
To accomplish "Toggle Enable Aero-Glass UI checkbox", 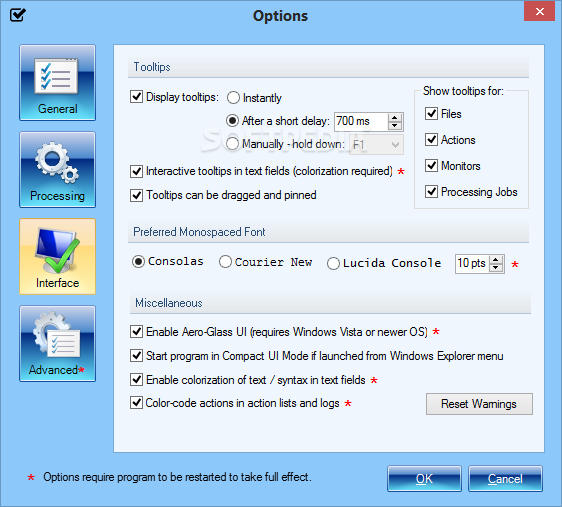I will (x=136, y=331).
